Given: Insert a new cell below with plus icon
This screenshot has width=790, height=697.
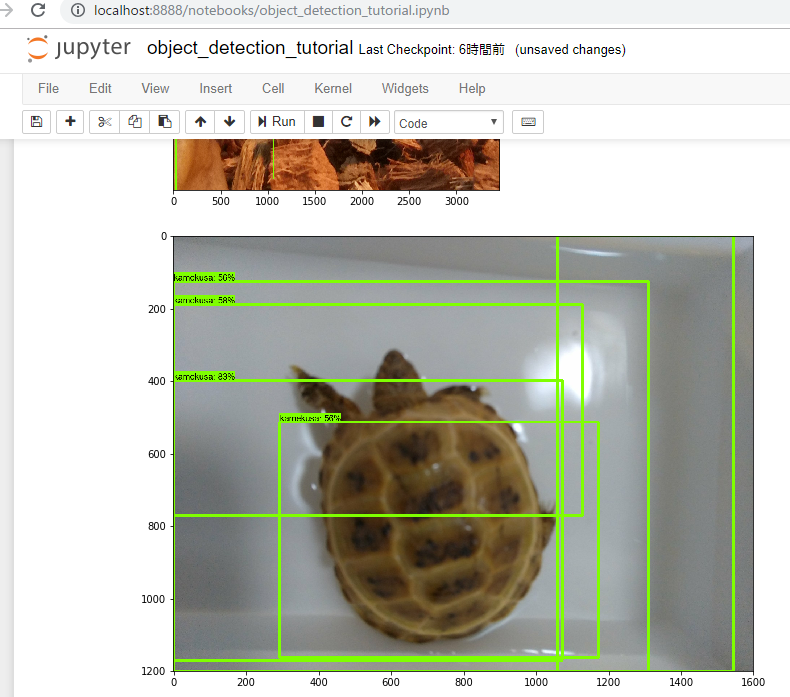Looking at the screenshot, I should (x=70, y=122).
